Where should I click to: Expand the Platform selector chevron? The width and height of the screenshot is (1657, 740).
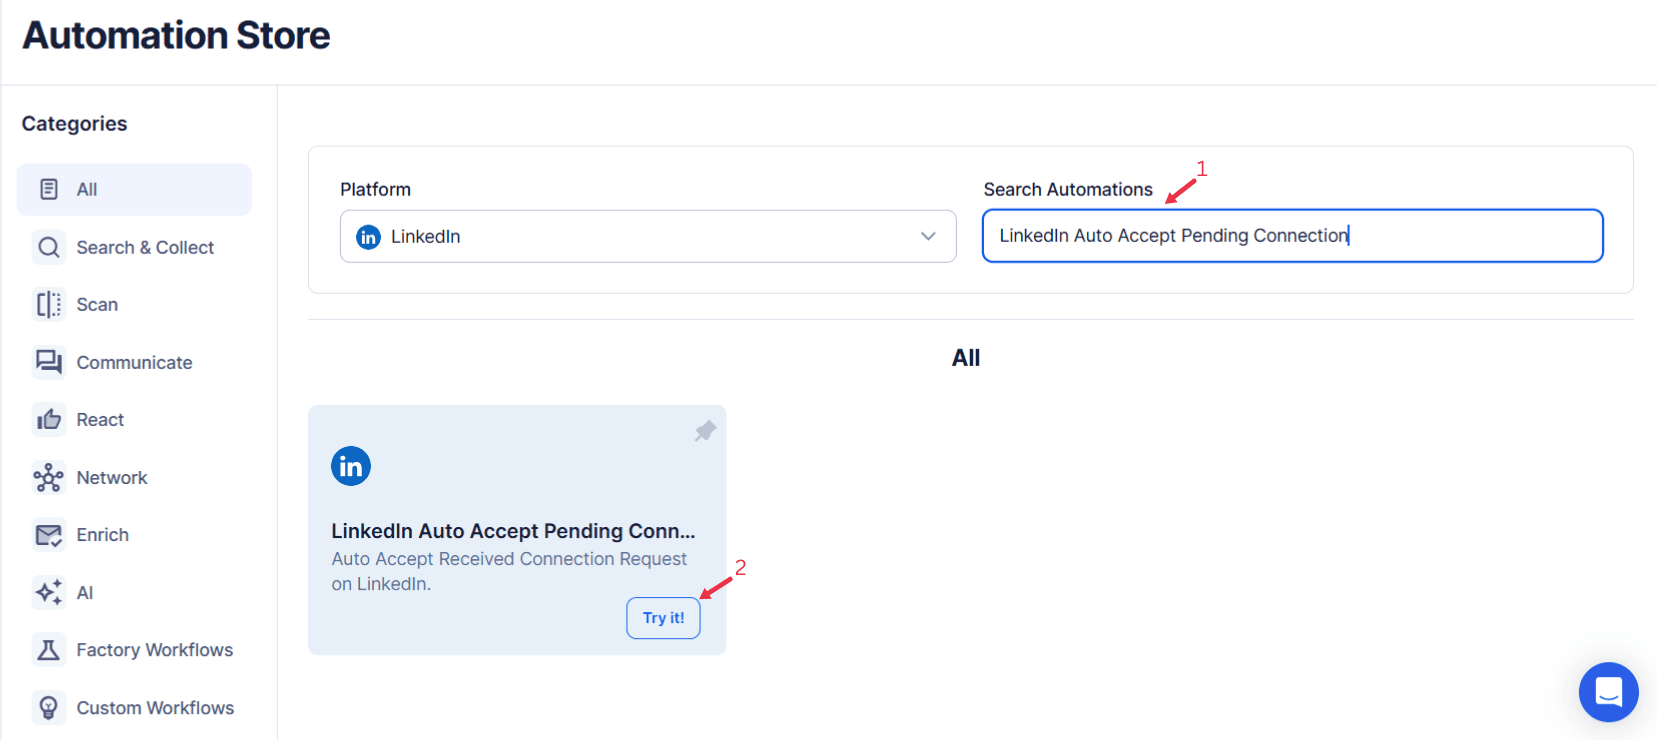(x=926, y=236)
